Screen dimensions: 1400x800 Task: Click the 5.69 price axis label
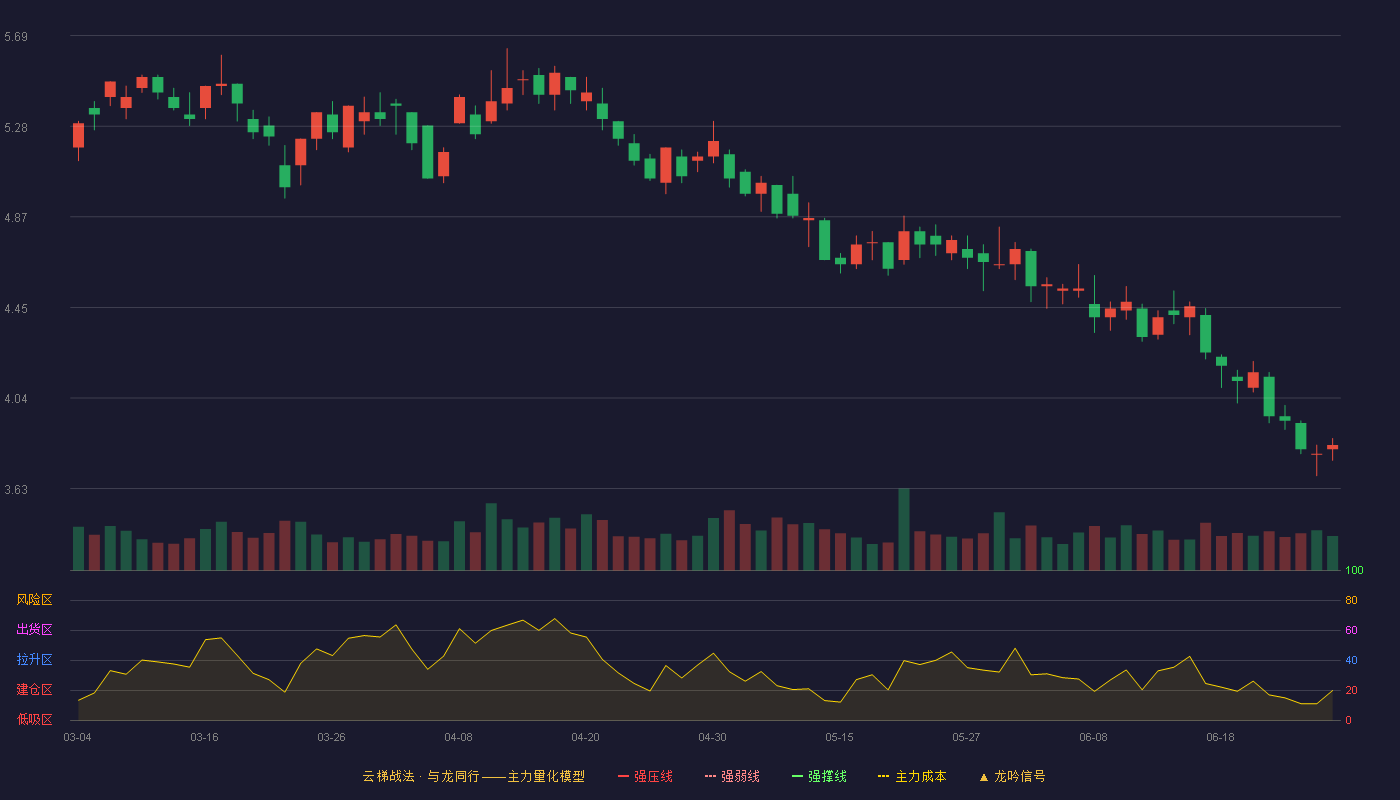[16, 37]
